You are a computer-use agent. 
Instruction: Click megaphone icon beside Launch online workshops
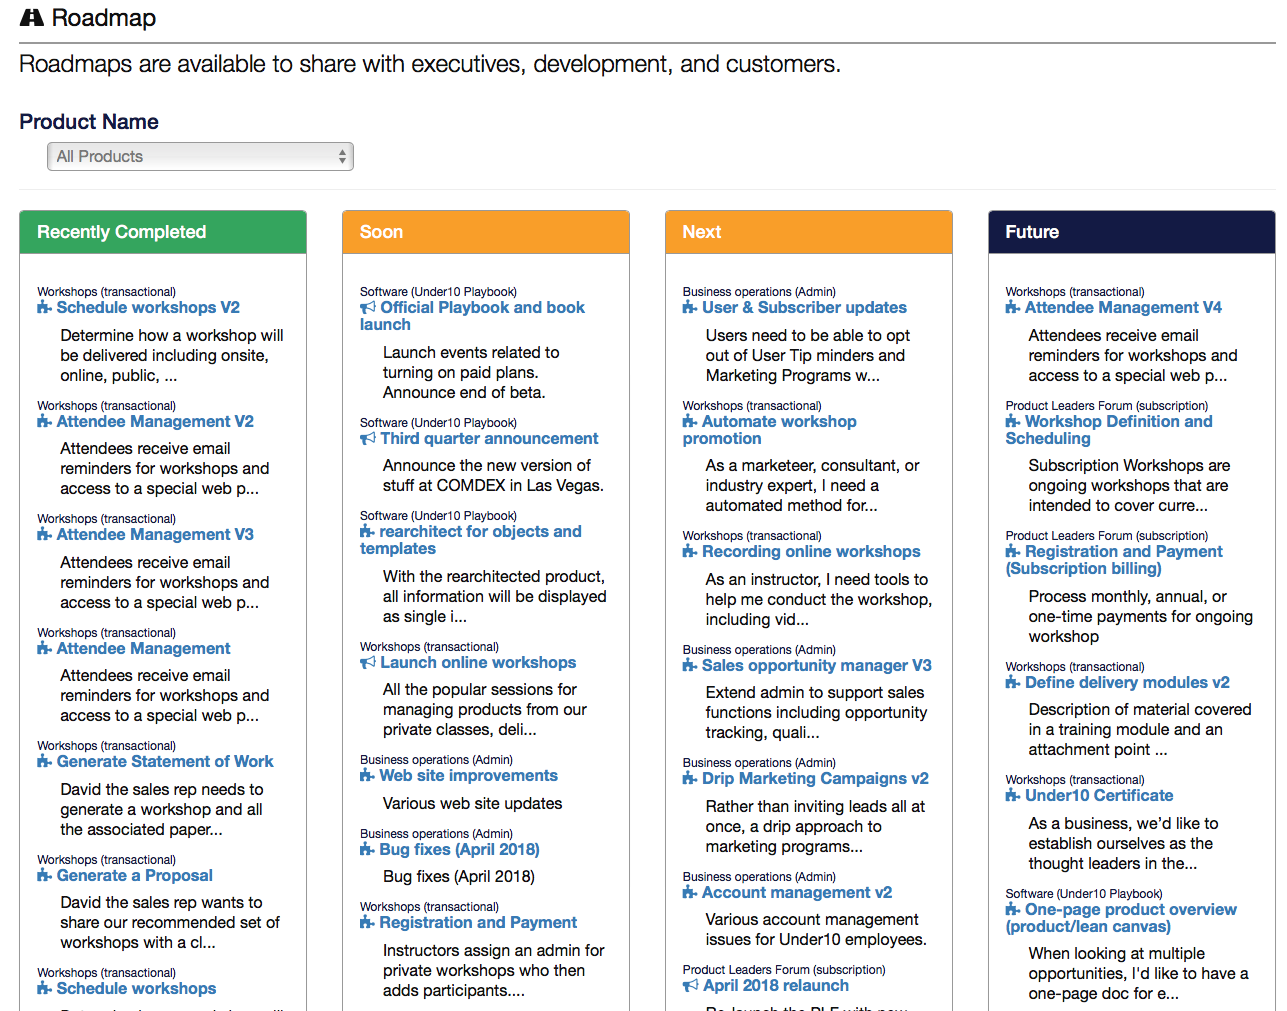pos(368,663)
